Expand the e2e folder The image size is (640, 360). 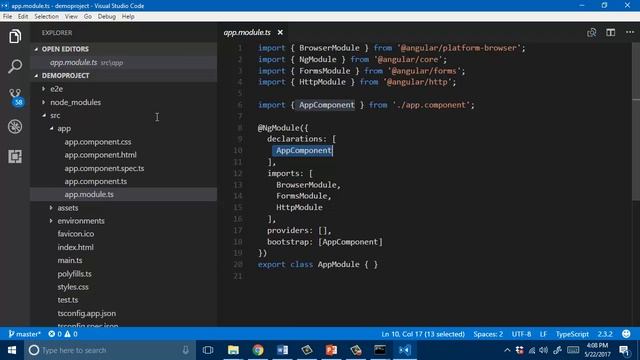[x=43, y=89]
